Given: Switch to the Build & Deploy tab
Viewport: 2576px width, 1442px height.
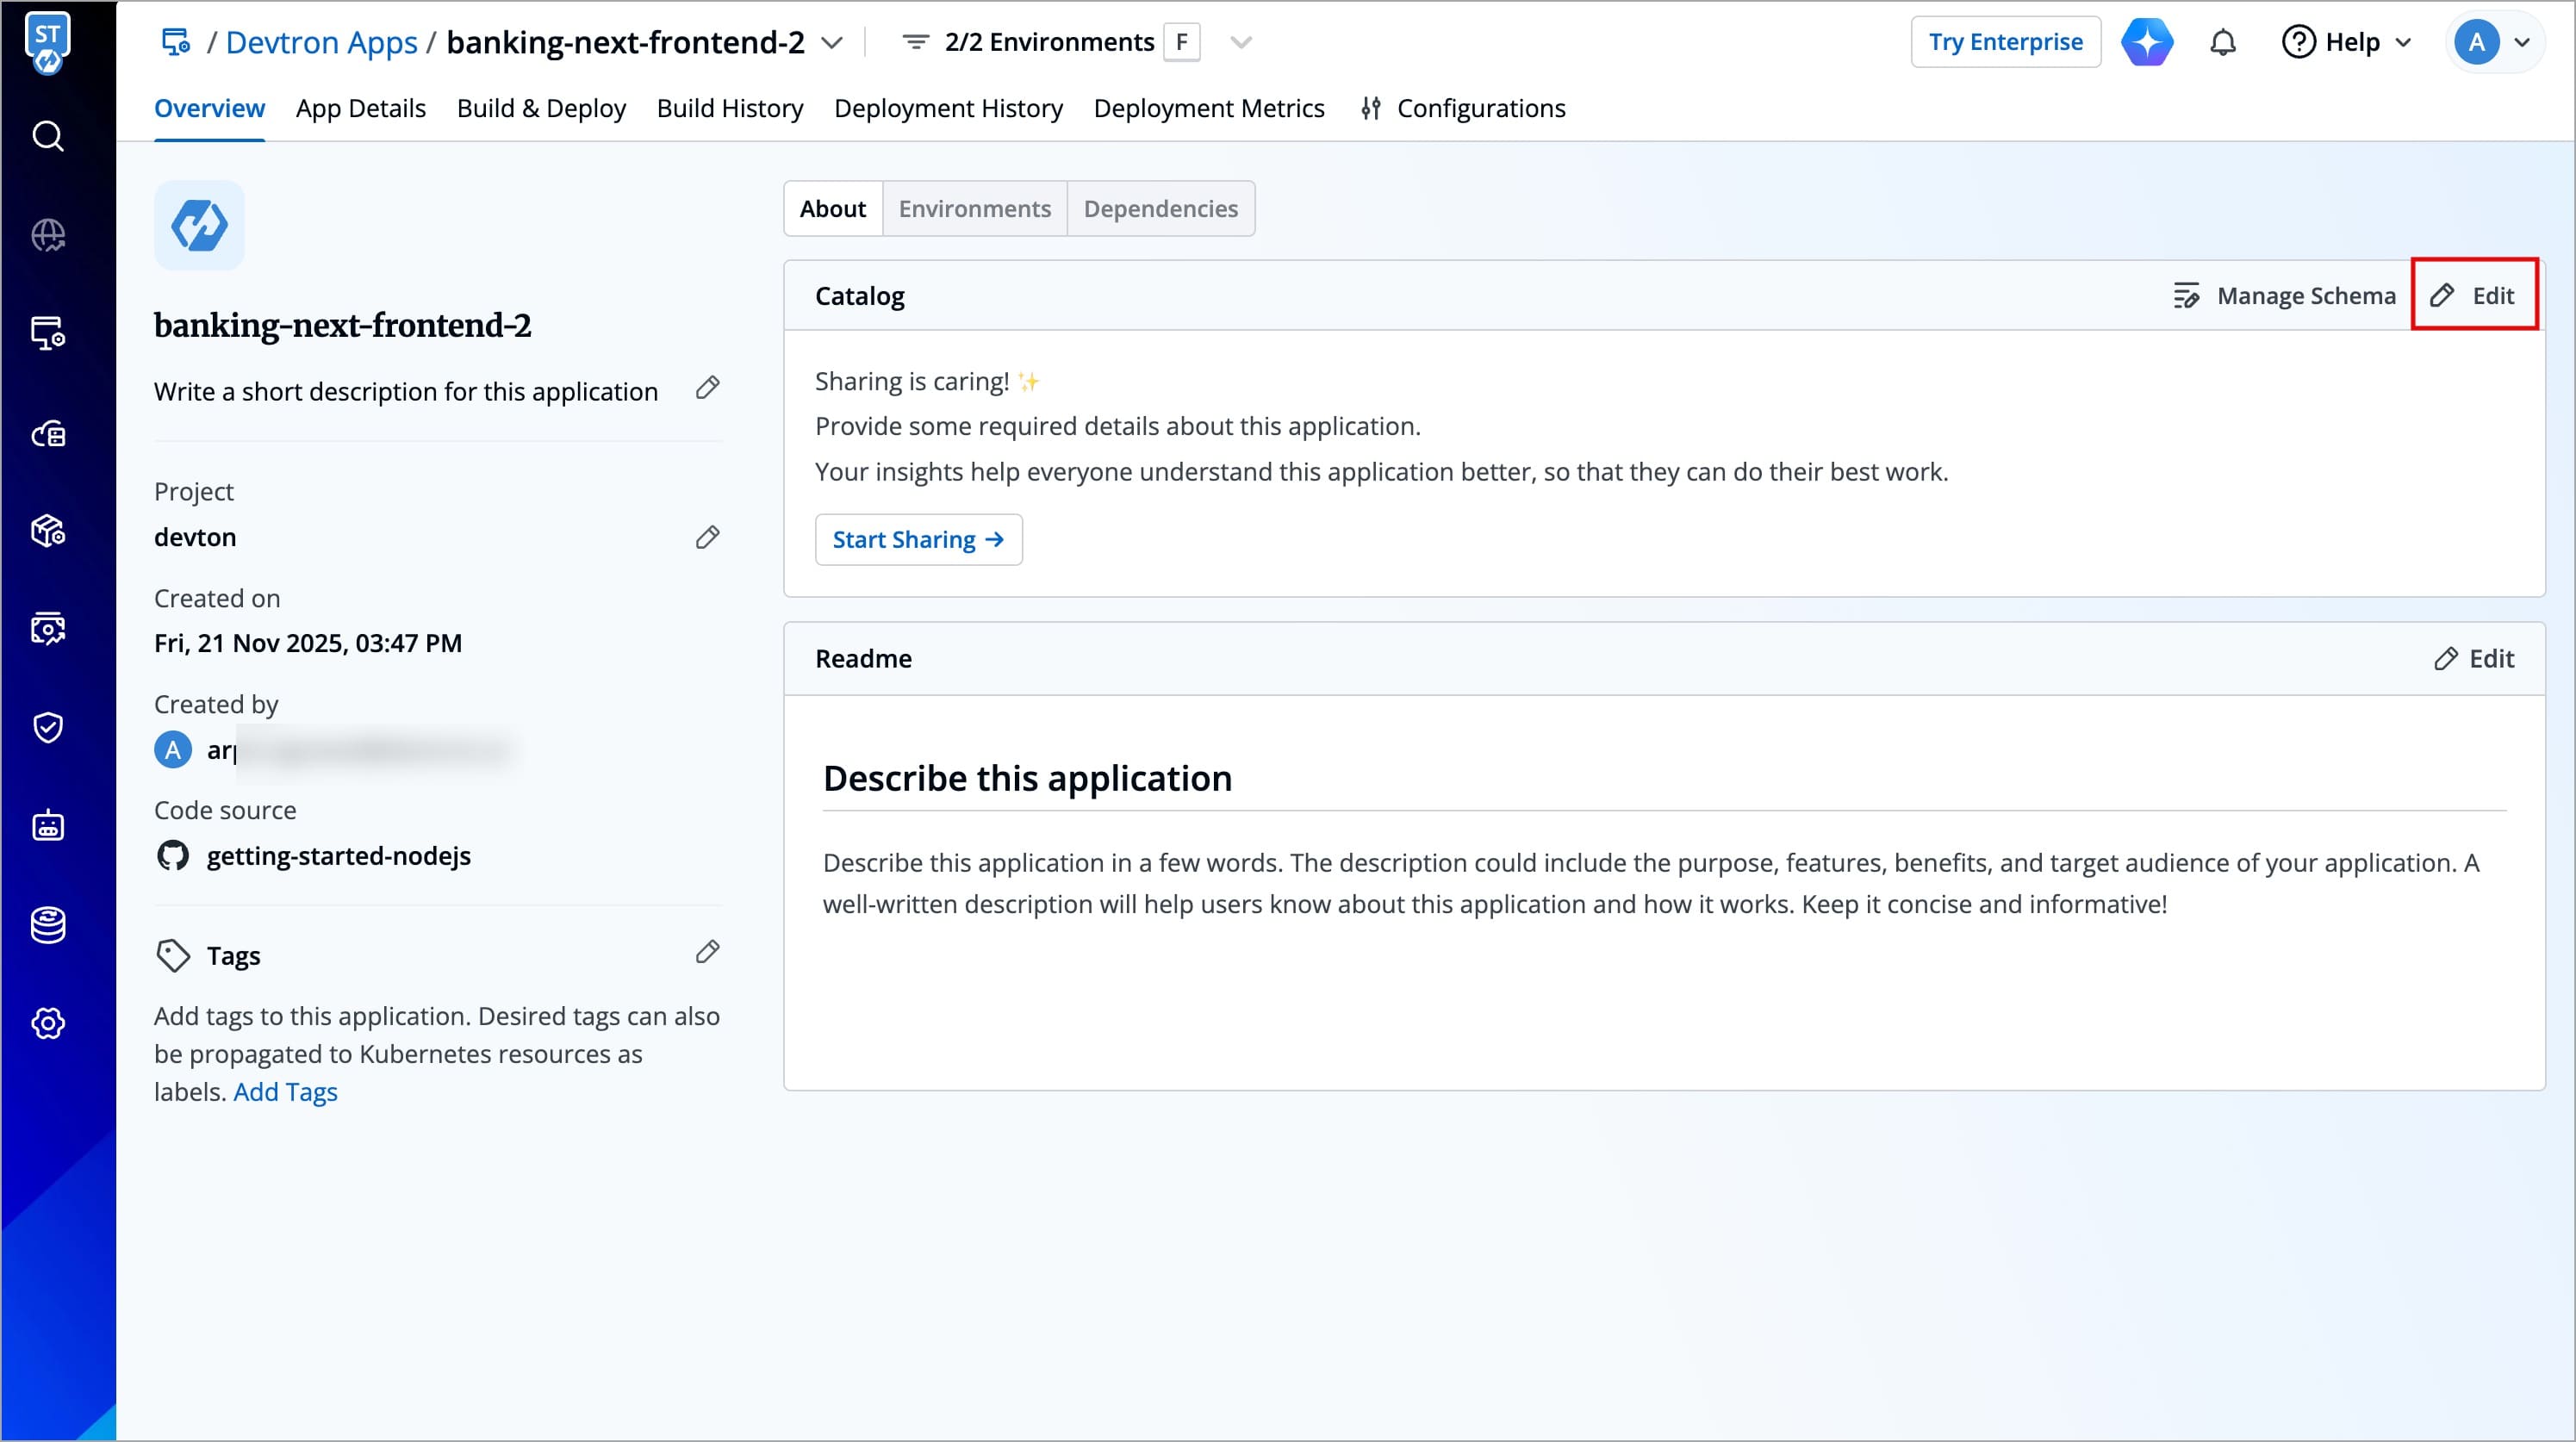Looking at the screenshot, I should coord(541,108).
